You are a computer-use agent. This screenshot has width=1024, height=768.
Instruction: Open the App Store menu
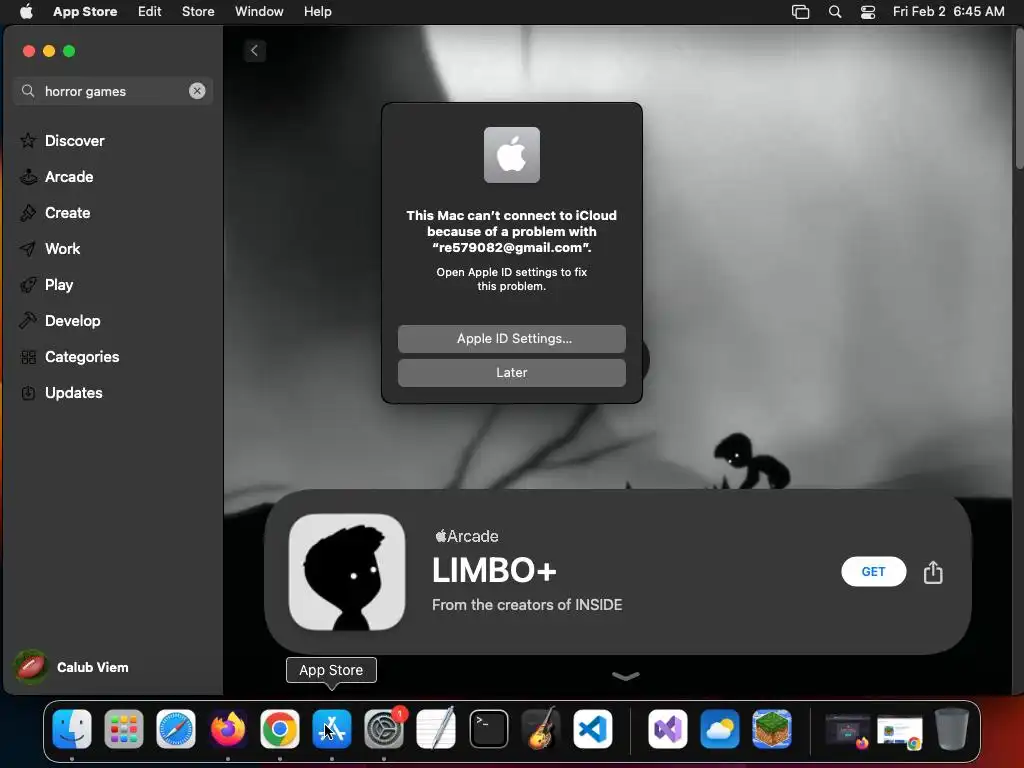(x=85, y=11)
